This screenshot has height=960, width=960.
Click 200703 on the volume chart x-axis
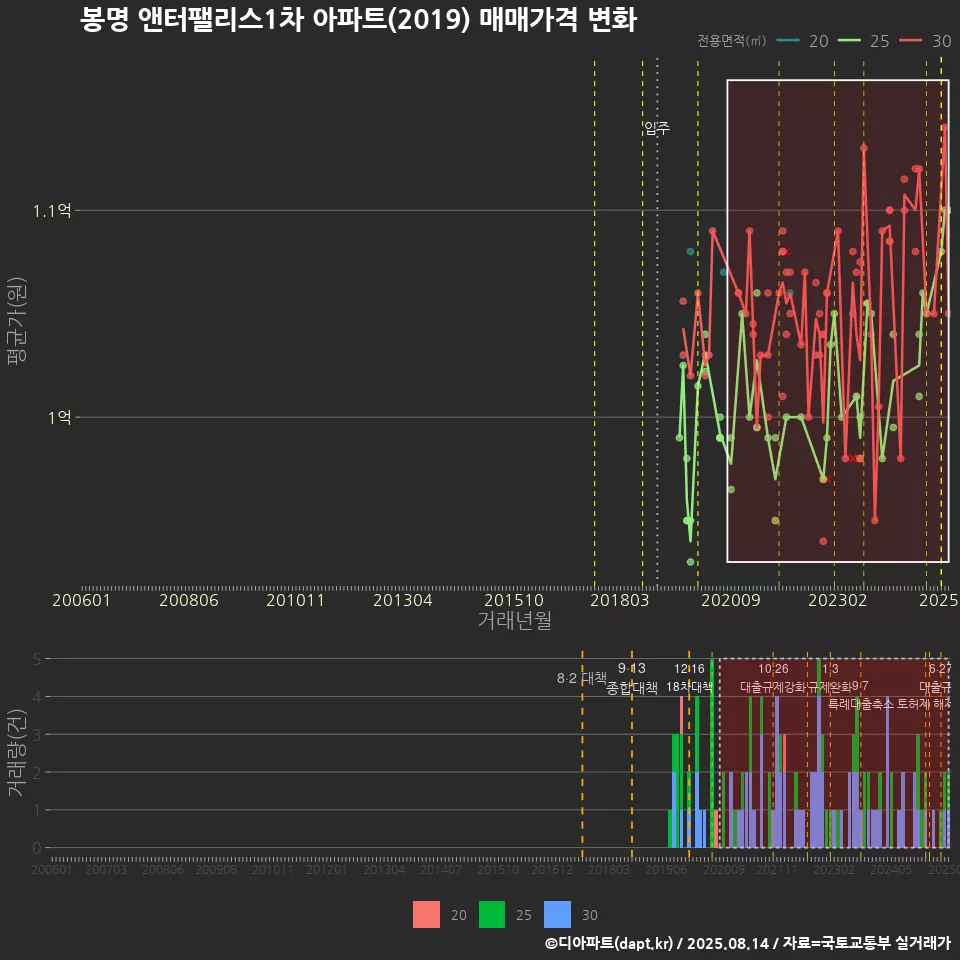click(x=105, y=869)
